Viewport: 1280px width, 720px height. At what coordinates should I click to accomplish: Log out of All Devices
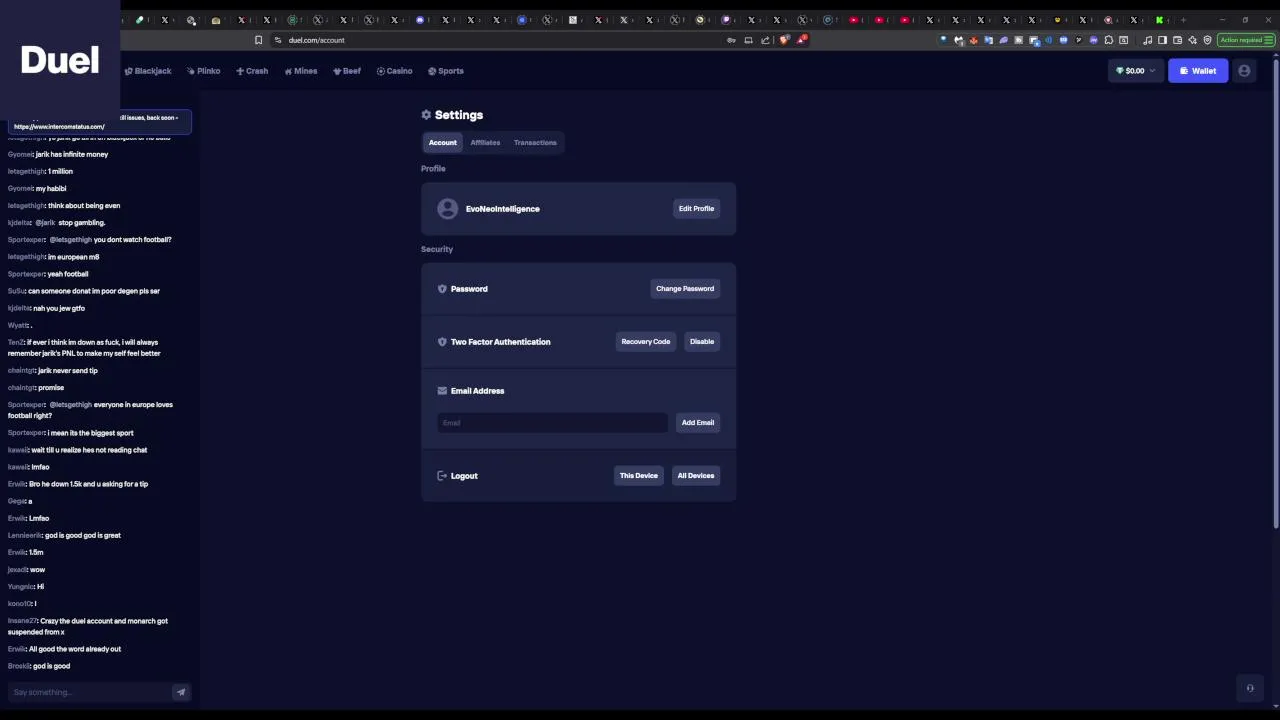(696, 476)
